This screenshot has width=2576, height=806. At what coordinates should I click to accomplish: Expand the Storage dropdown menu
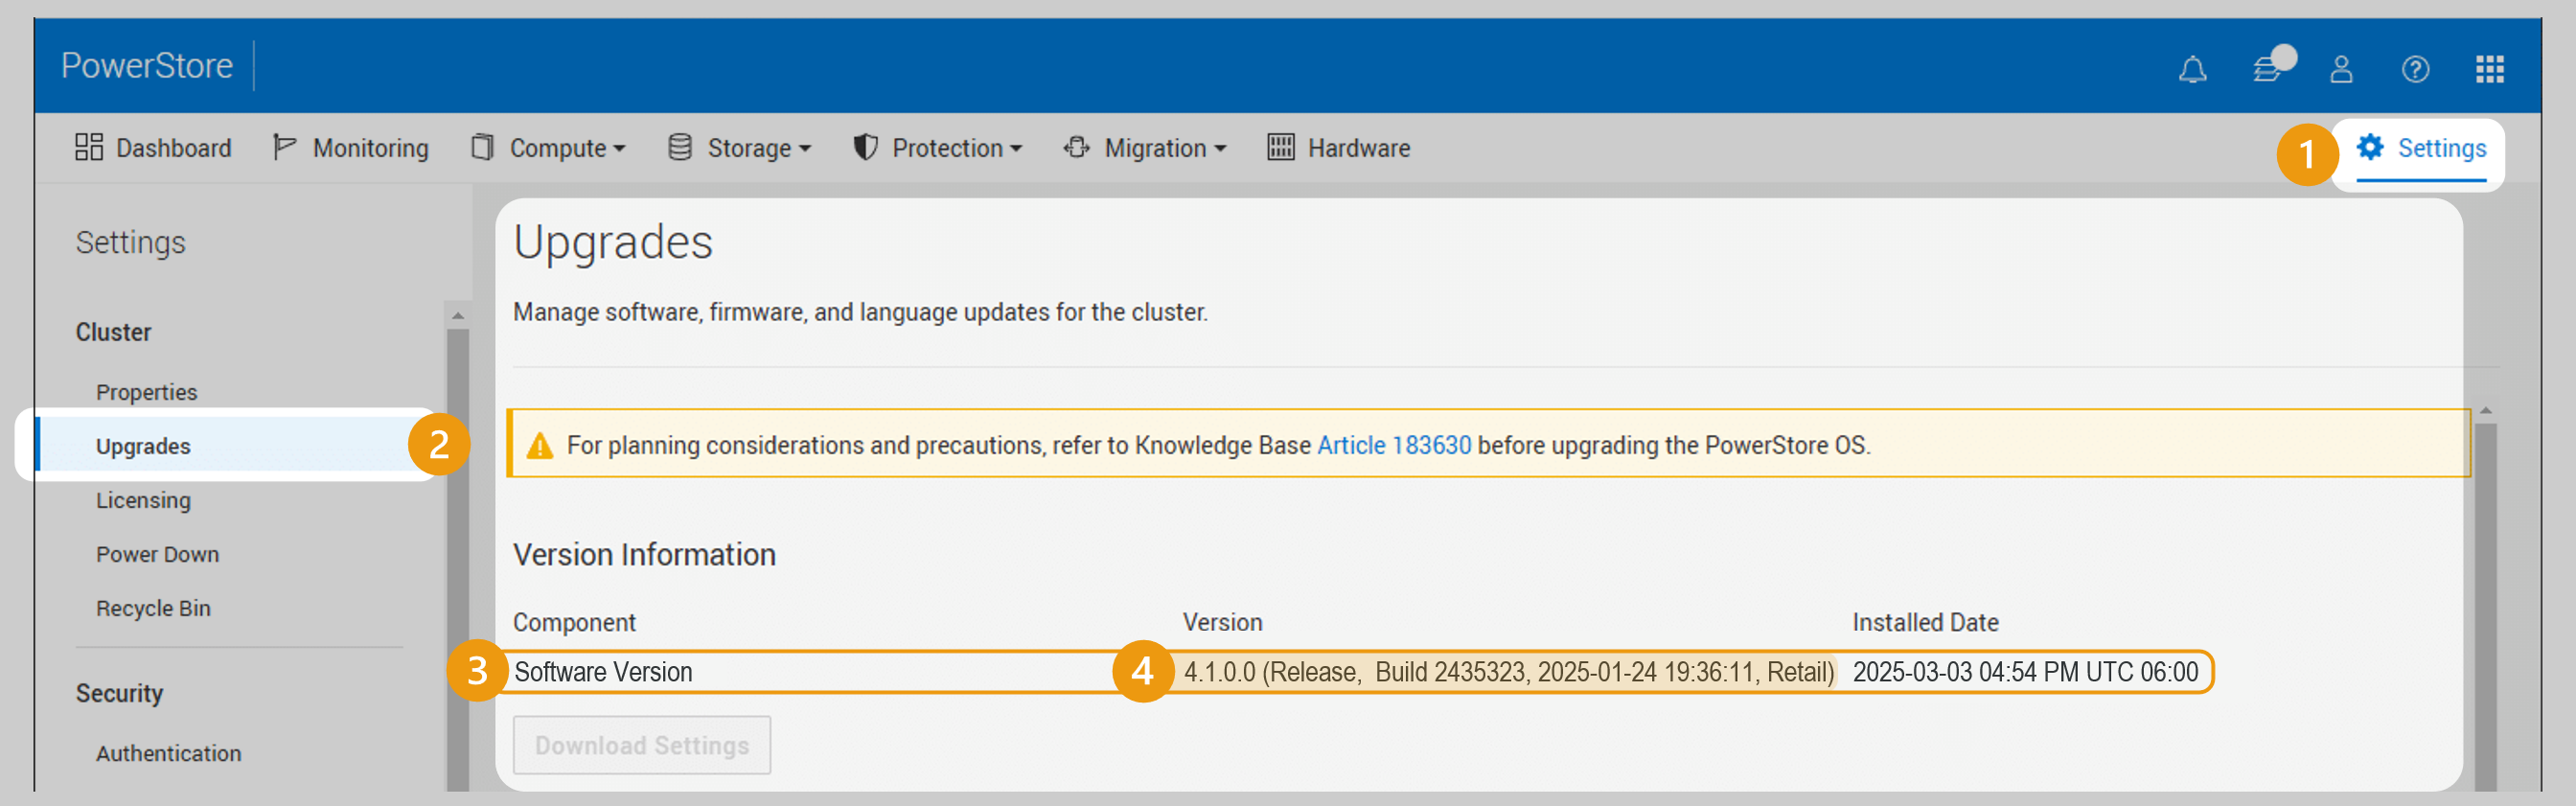coord(739,148)
